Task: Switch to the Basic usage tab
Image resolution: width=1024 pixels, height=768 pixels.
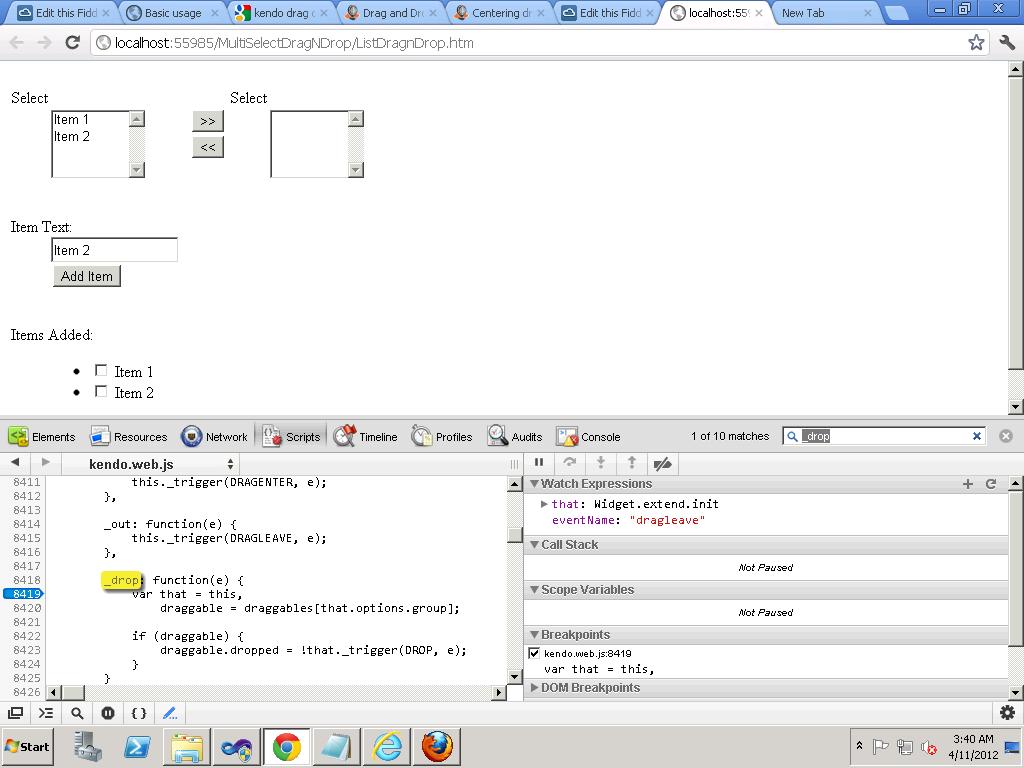Action: click(172, 12)
